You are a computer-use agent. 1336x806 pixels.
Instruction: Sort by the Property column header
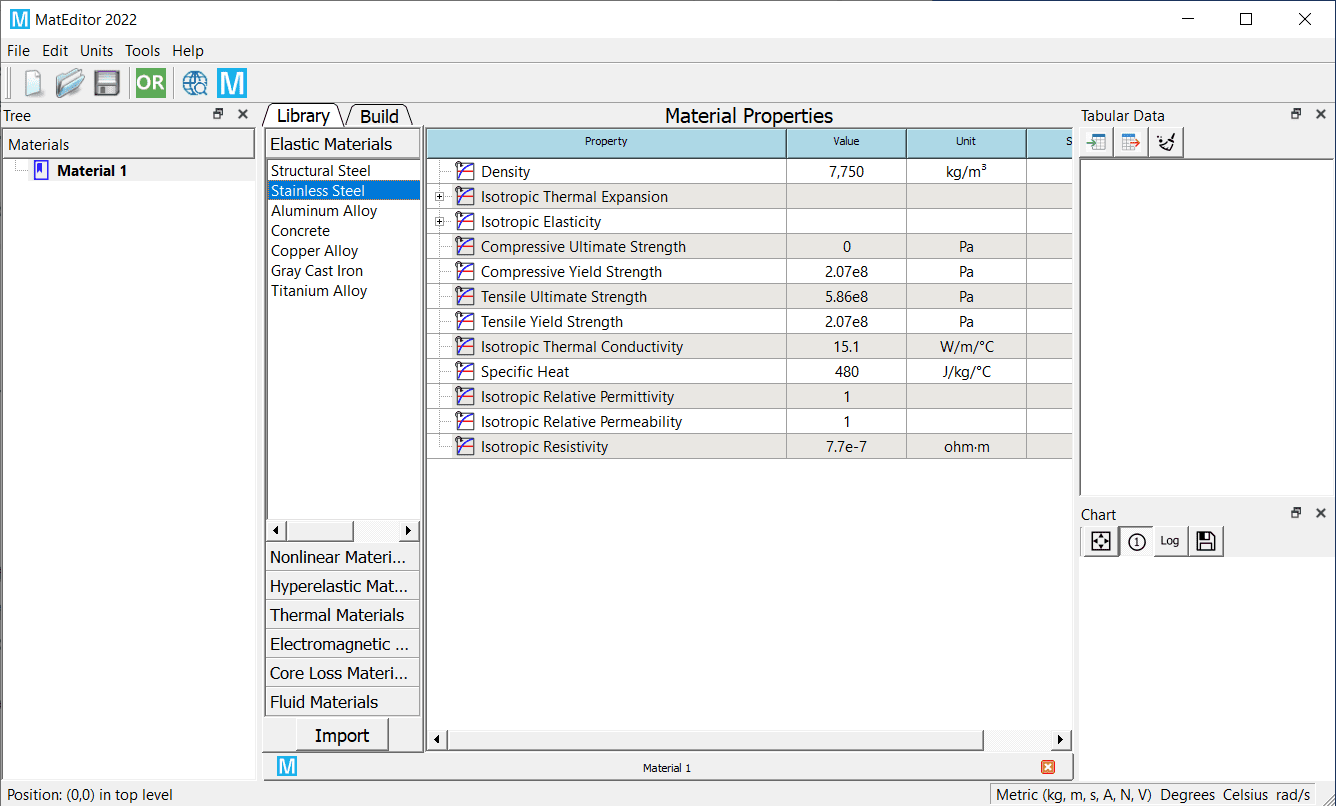pyautogui.click(x=606, y=142)
